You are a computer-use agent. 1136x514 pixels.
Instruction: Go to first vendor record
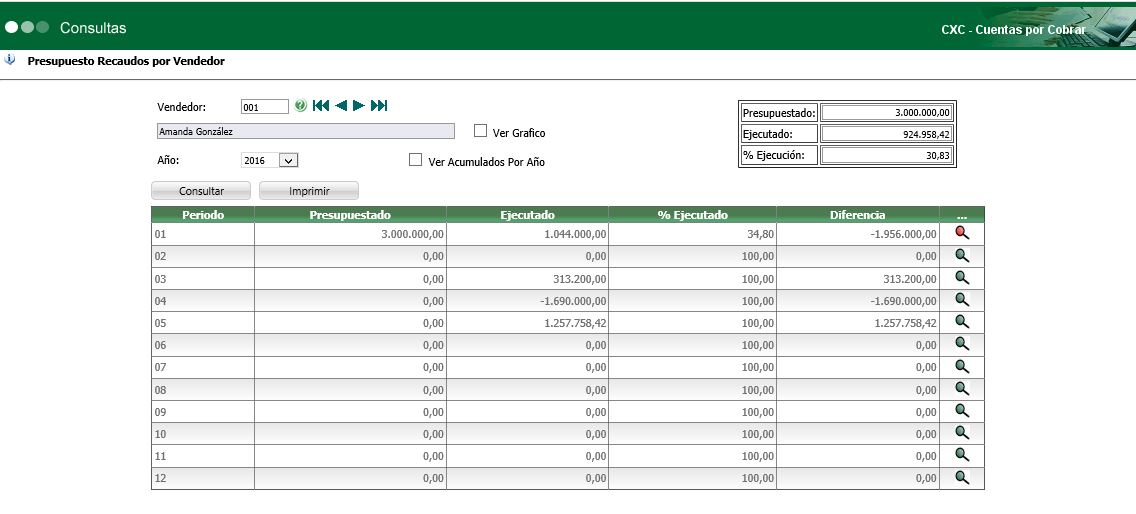click(x=321, y=106)
